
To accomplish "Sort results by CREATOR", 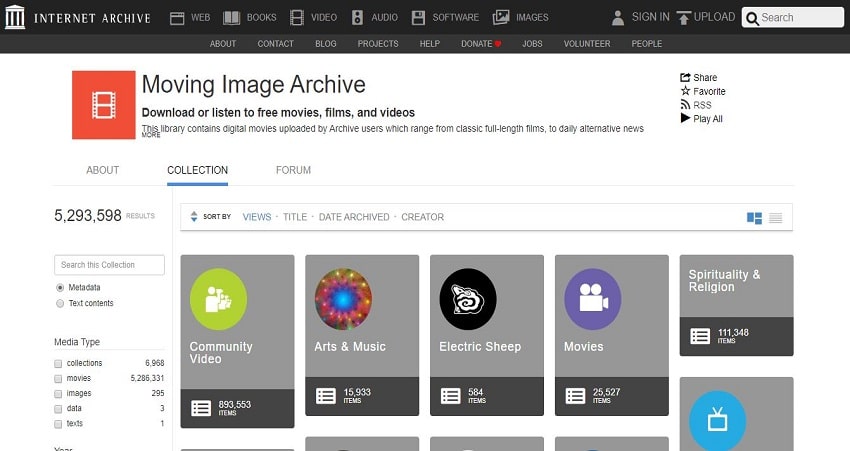I will coord(422,217).
